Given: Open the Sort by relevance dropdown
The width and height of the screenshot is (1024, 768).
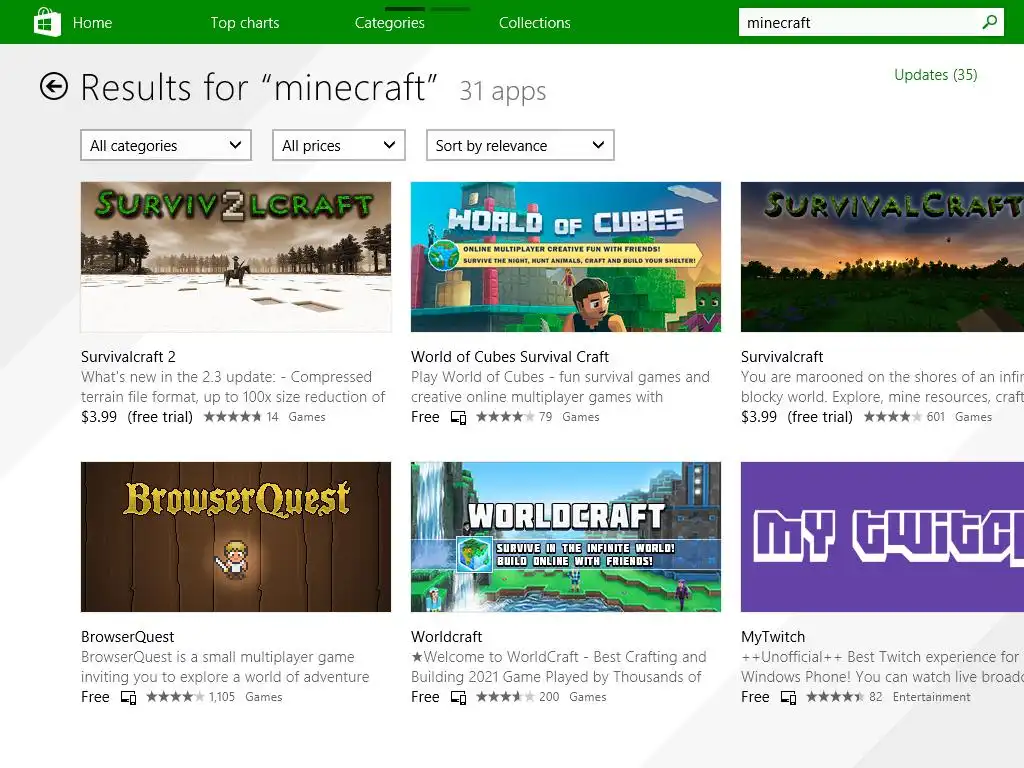Looking at the screenshot, I should (520, 145).
